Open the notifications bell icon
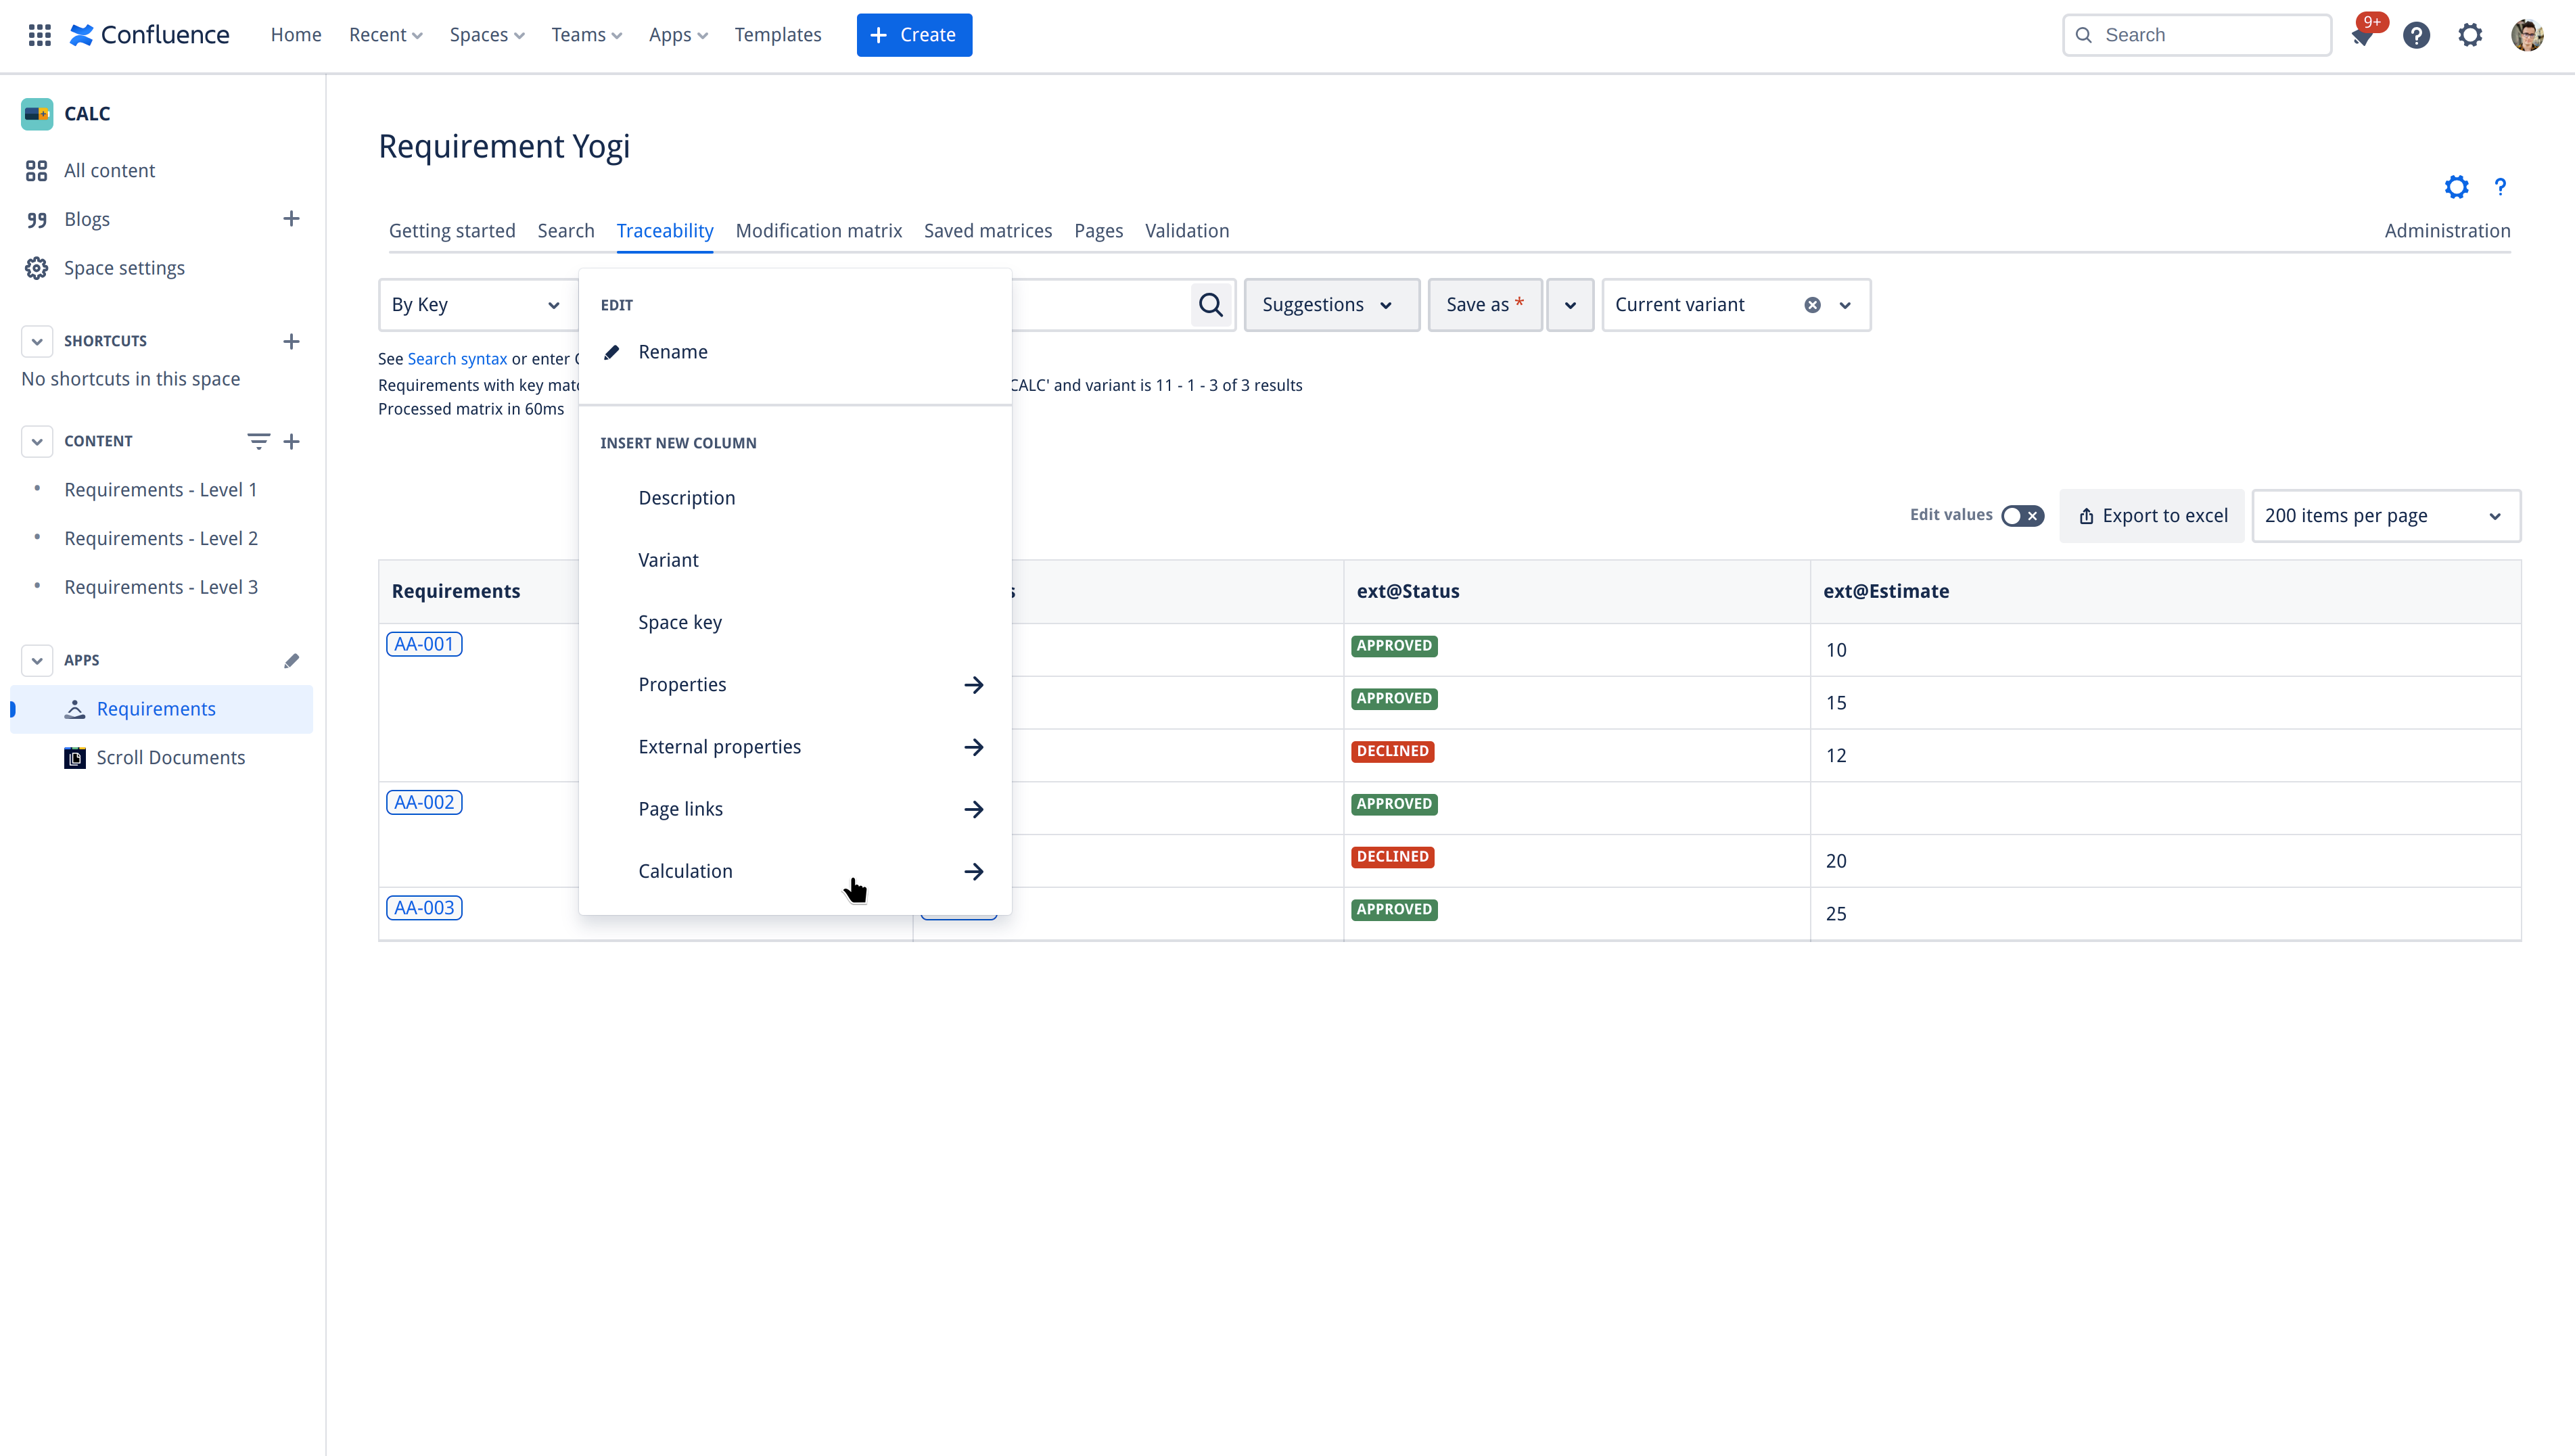Viewport: 2575px width, 1456px height. (x=2362, y=36)
